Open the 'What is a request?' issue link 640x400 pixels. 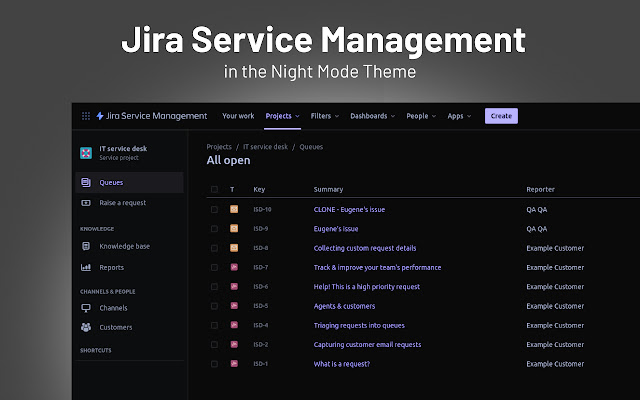pyautogui.click(x=342, y=364)
